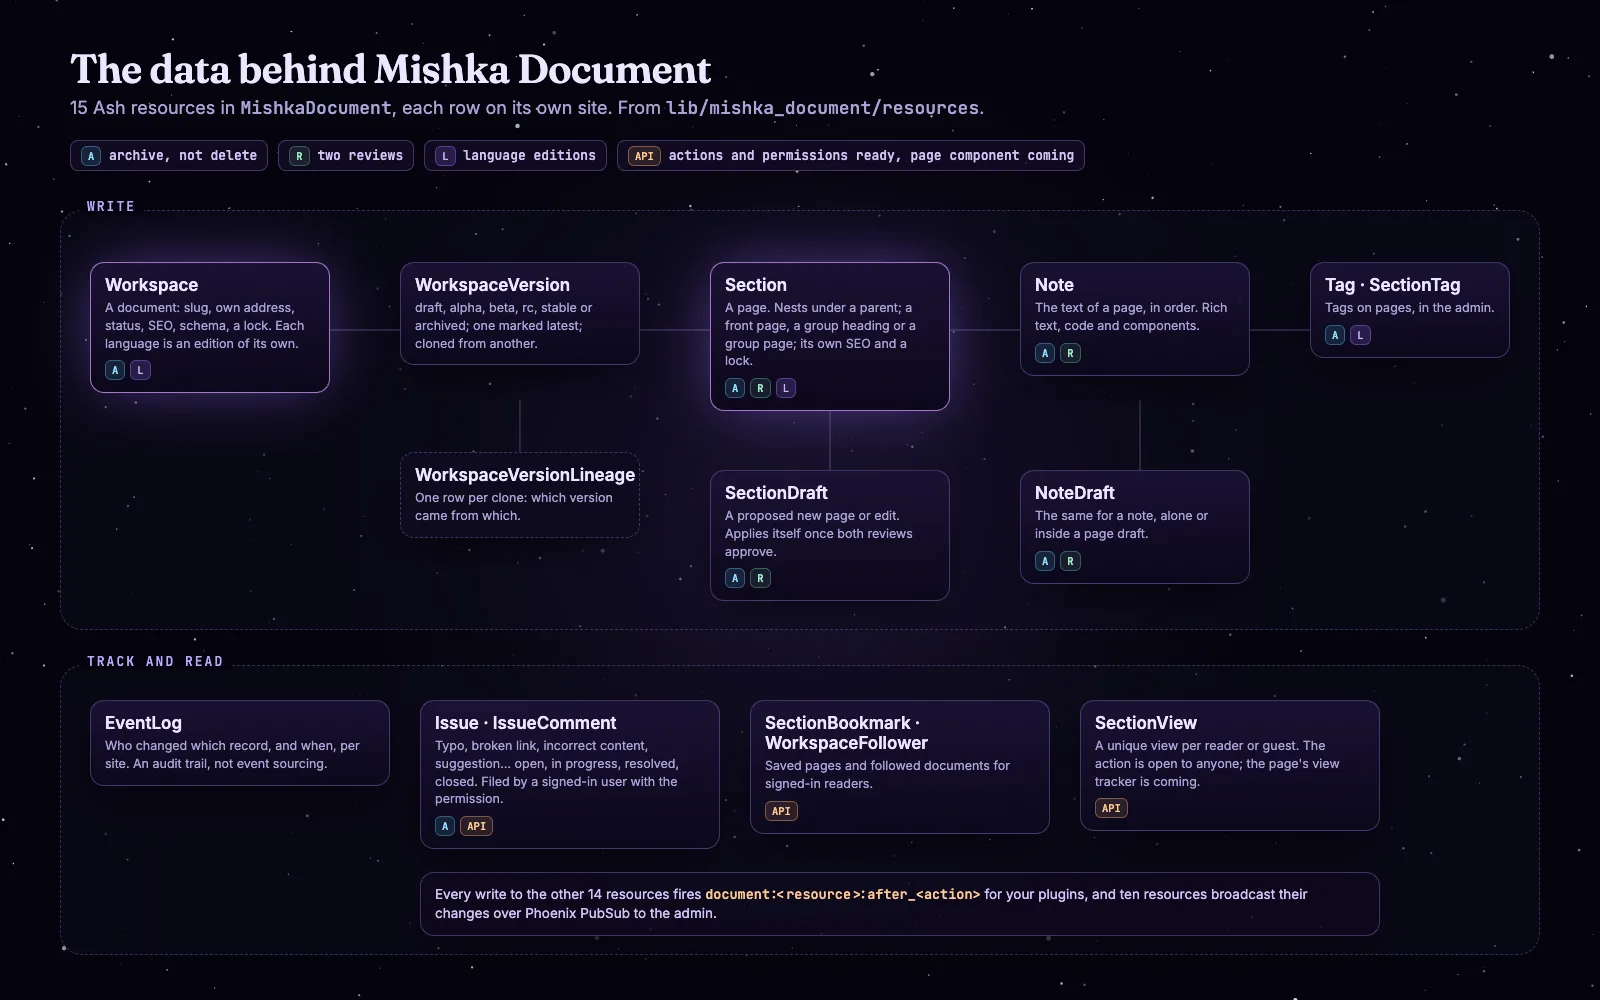Click the A badge in the SectionDraft card
The image size is (1600, 1000).
point(735,578)
